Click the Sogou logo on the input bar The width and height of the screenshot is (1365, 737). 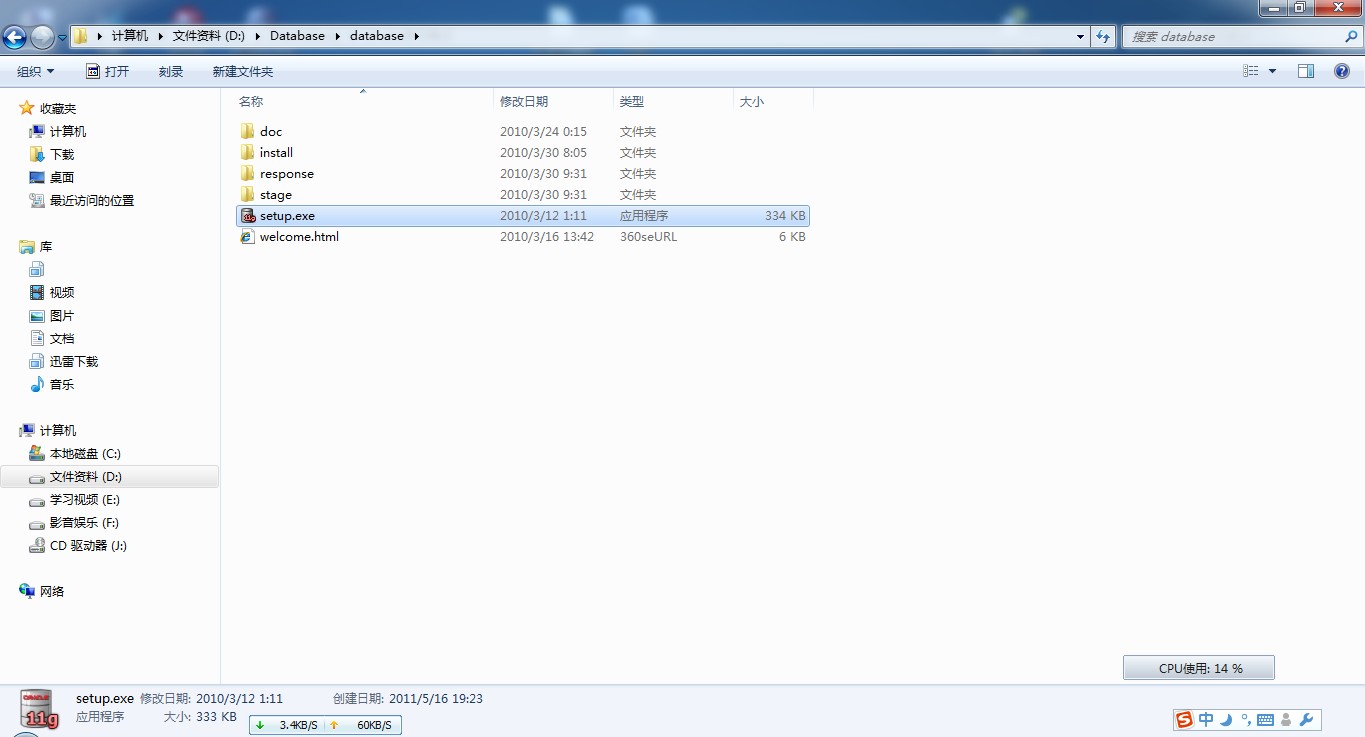click(1184, 719)
